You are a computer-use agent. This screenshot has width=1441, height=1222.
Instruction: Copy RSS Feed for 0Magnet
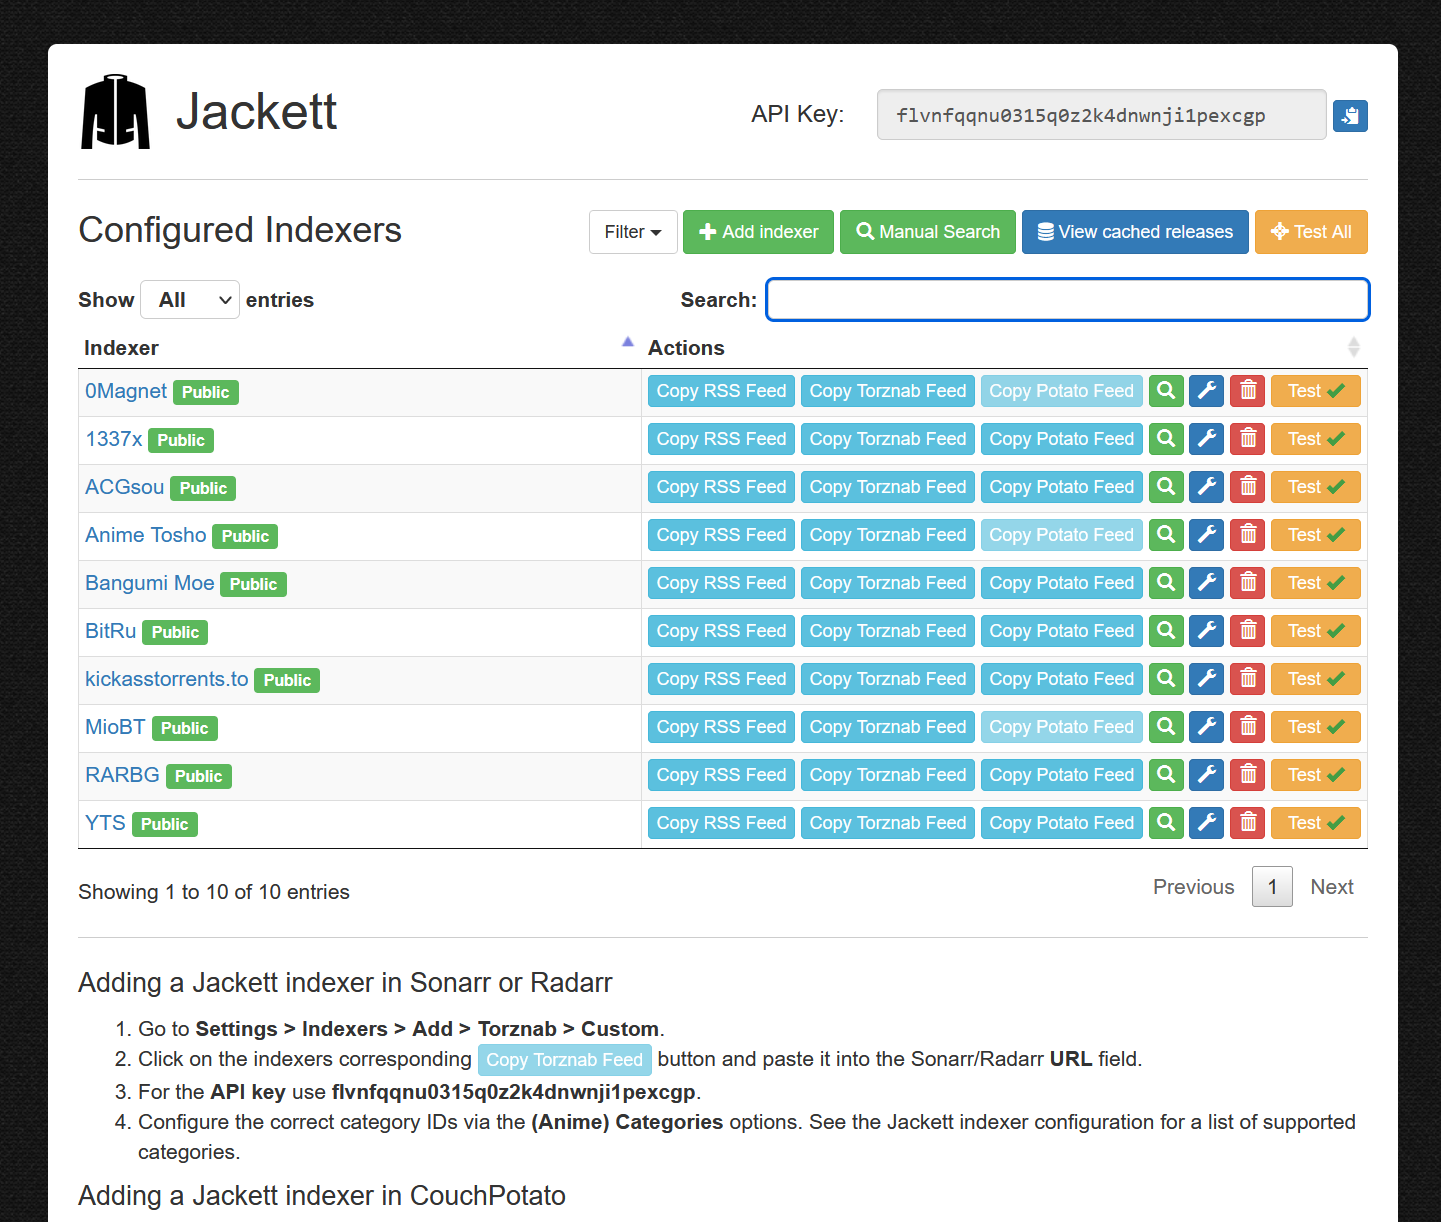[x=721, y=391]
